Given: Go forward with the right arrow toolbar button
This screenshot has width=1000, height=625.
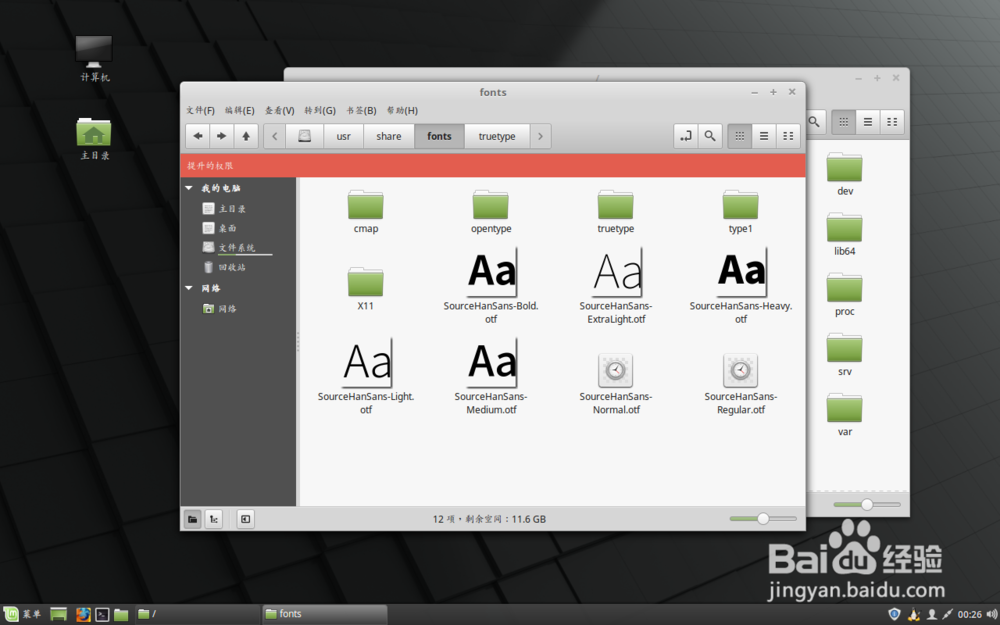Looking at the screenshot, I should [221, 136].
